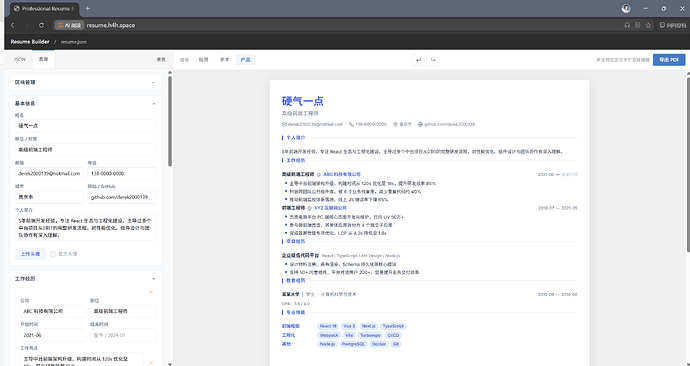Choose the 学术 template tab
The image size is (690, 366).
224,60
